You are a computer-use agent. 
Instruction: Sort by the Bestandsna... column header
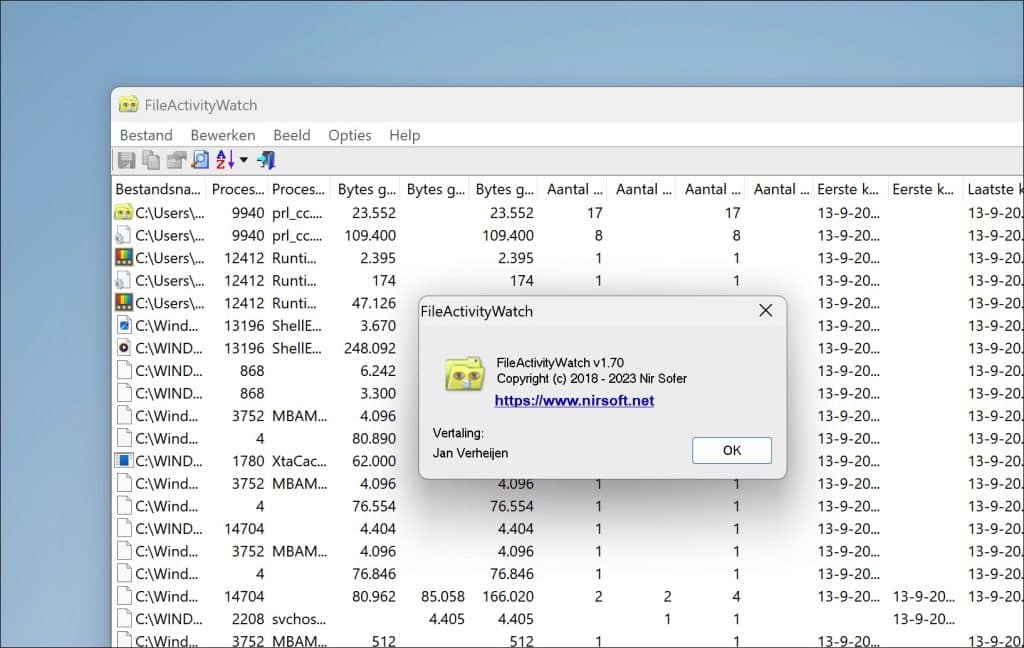click(158, 189)
